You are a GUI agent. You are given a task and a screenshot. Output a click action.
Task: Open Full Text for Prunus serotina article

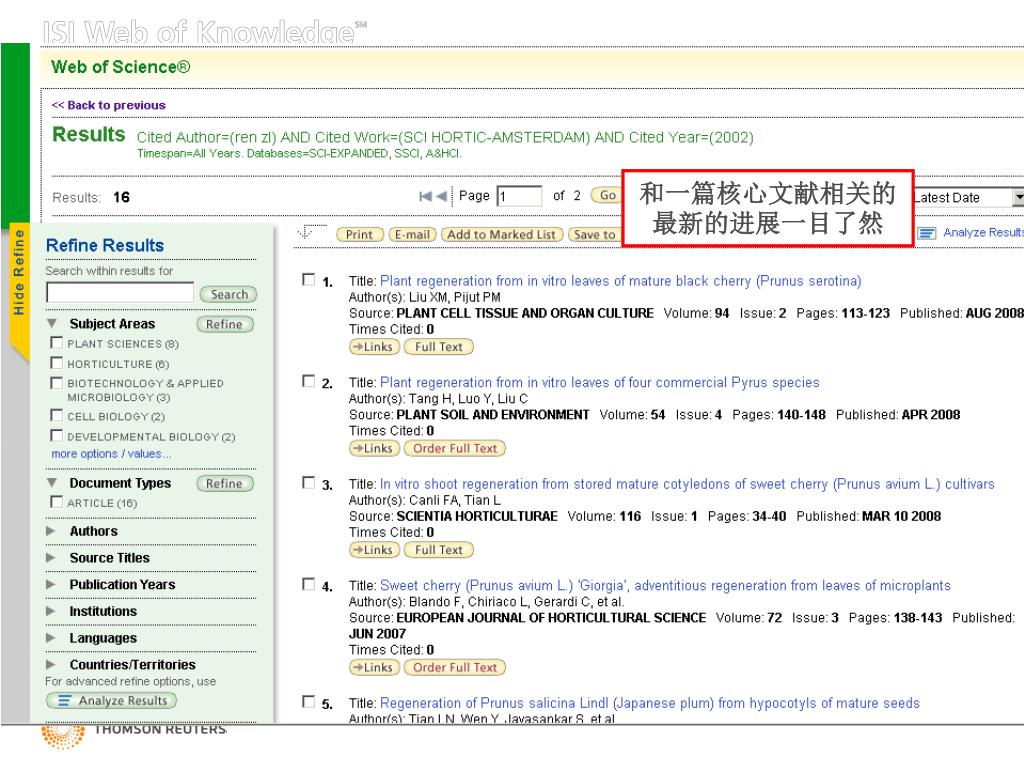[x=438, y=347]
